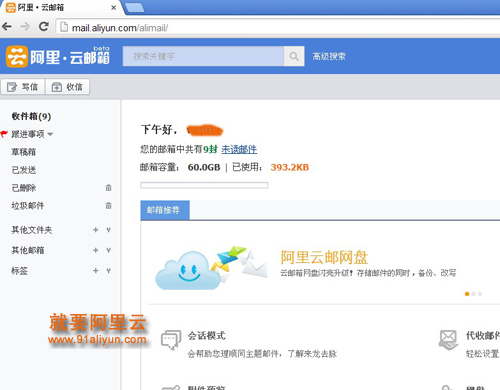Image resolution: width=500 pixels, height=390 pixels.
Task: Add a mailbox with 其他邮箱 plus icon
Action: (96, 250)
